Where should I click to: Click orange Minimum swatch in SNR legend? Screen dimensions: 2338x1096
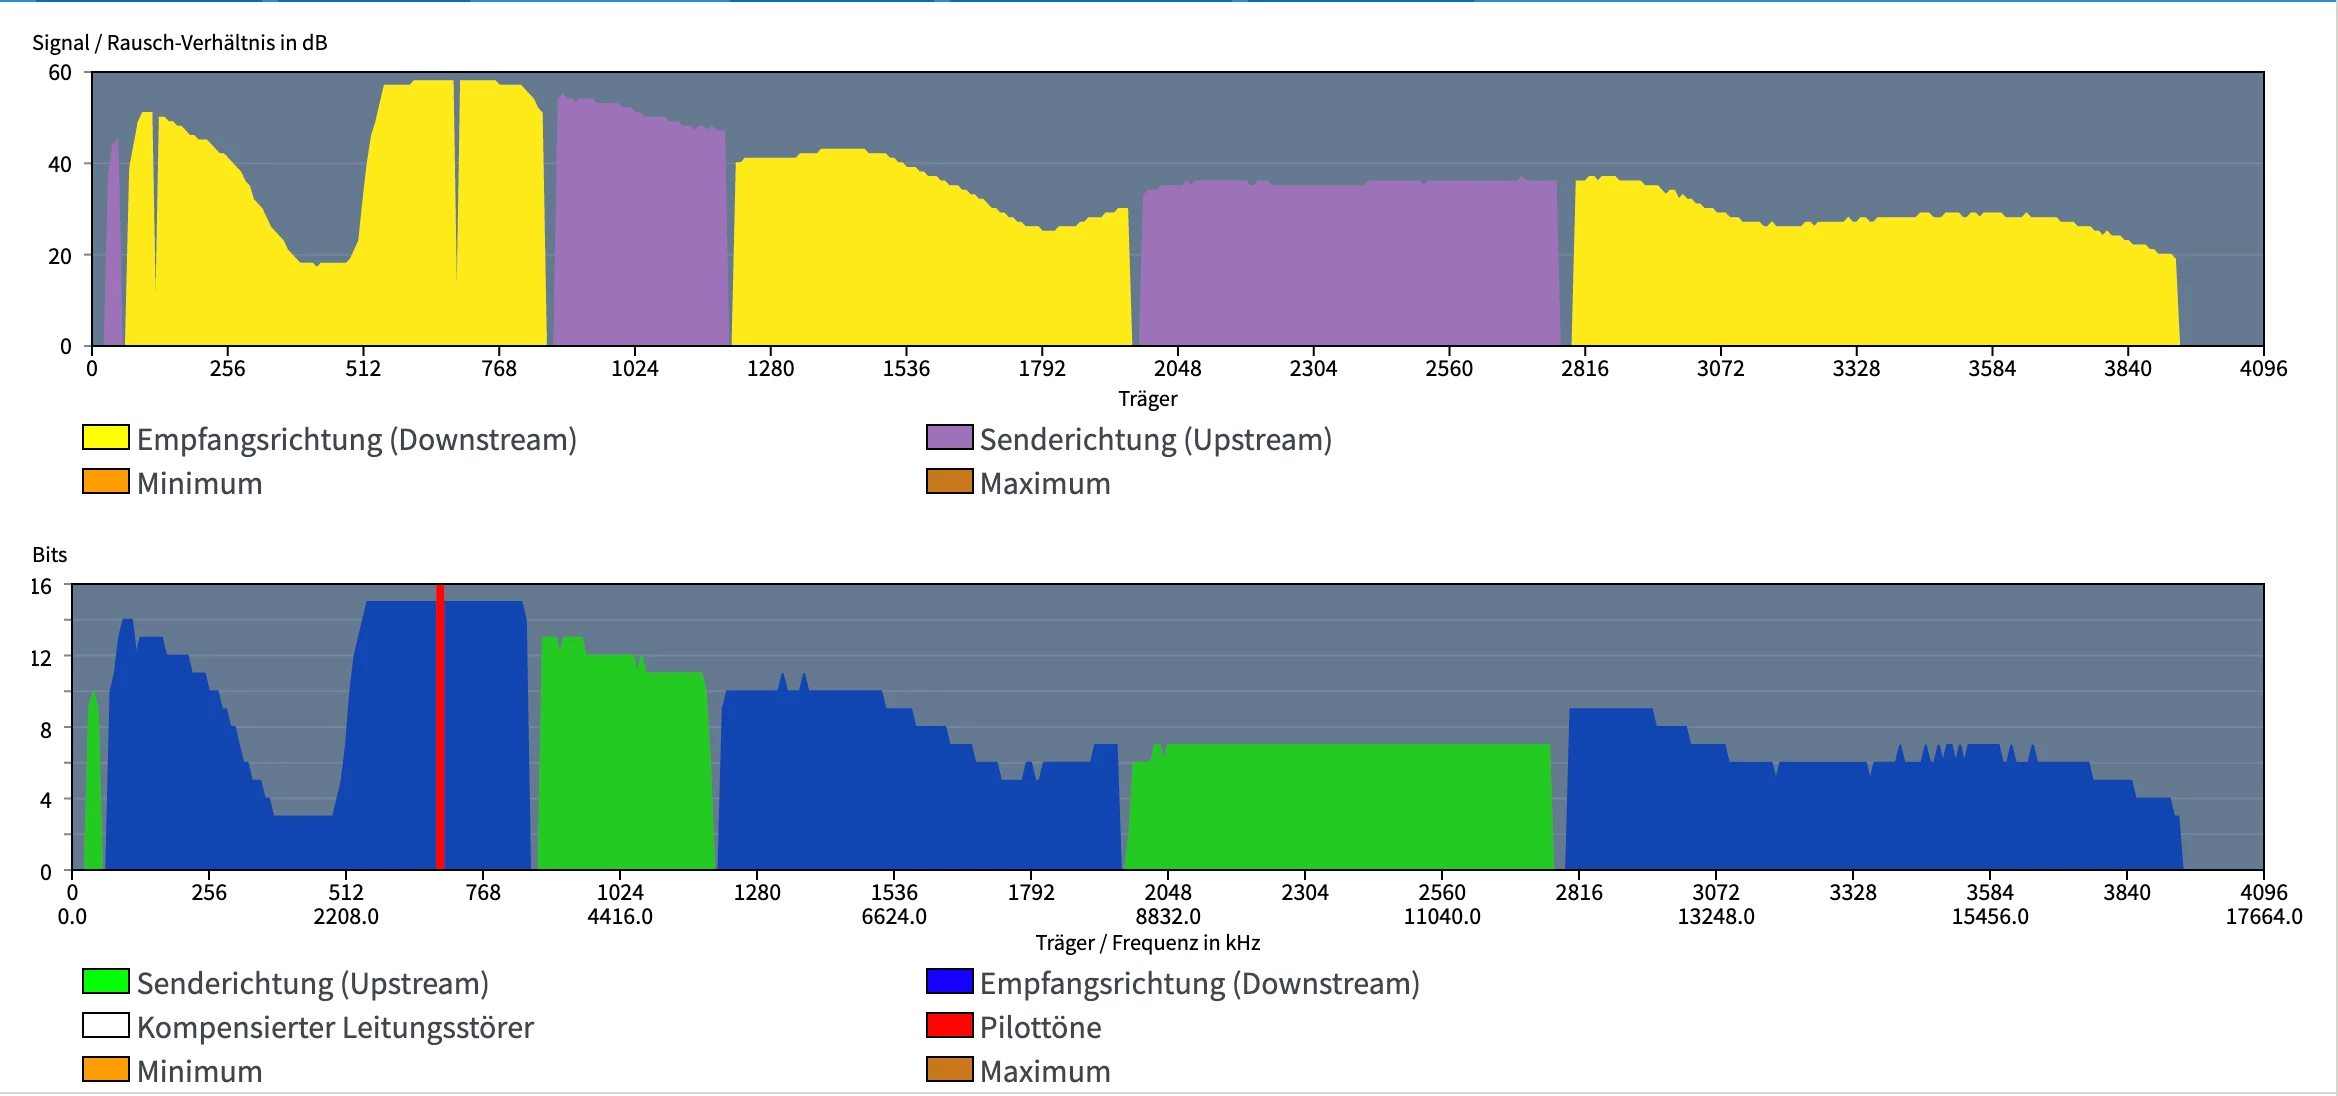(105, 482)
